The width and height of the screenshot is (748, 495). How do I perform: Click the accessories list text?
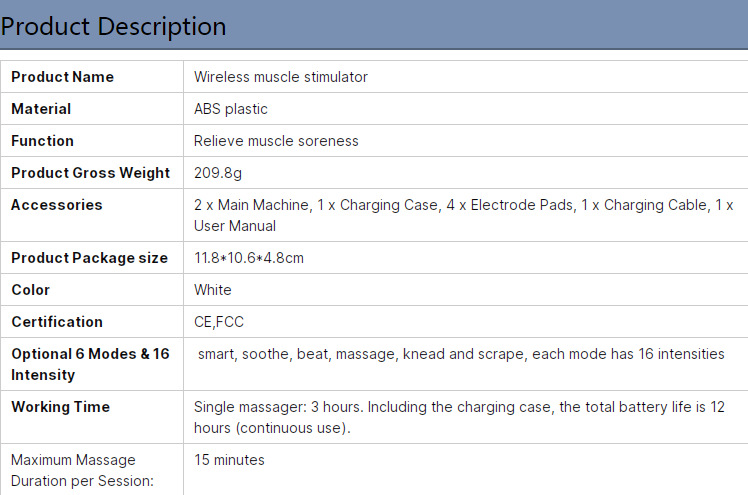(463, 215)
